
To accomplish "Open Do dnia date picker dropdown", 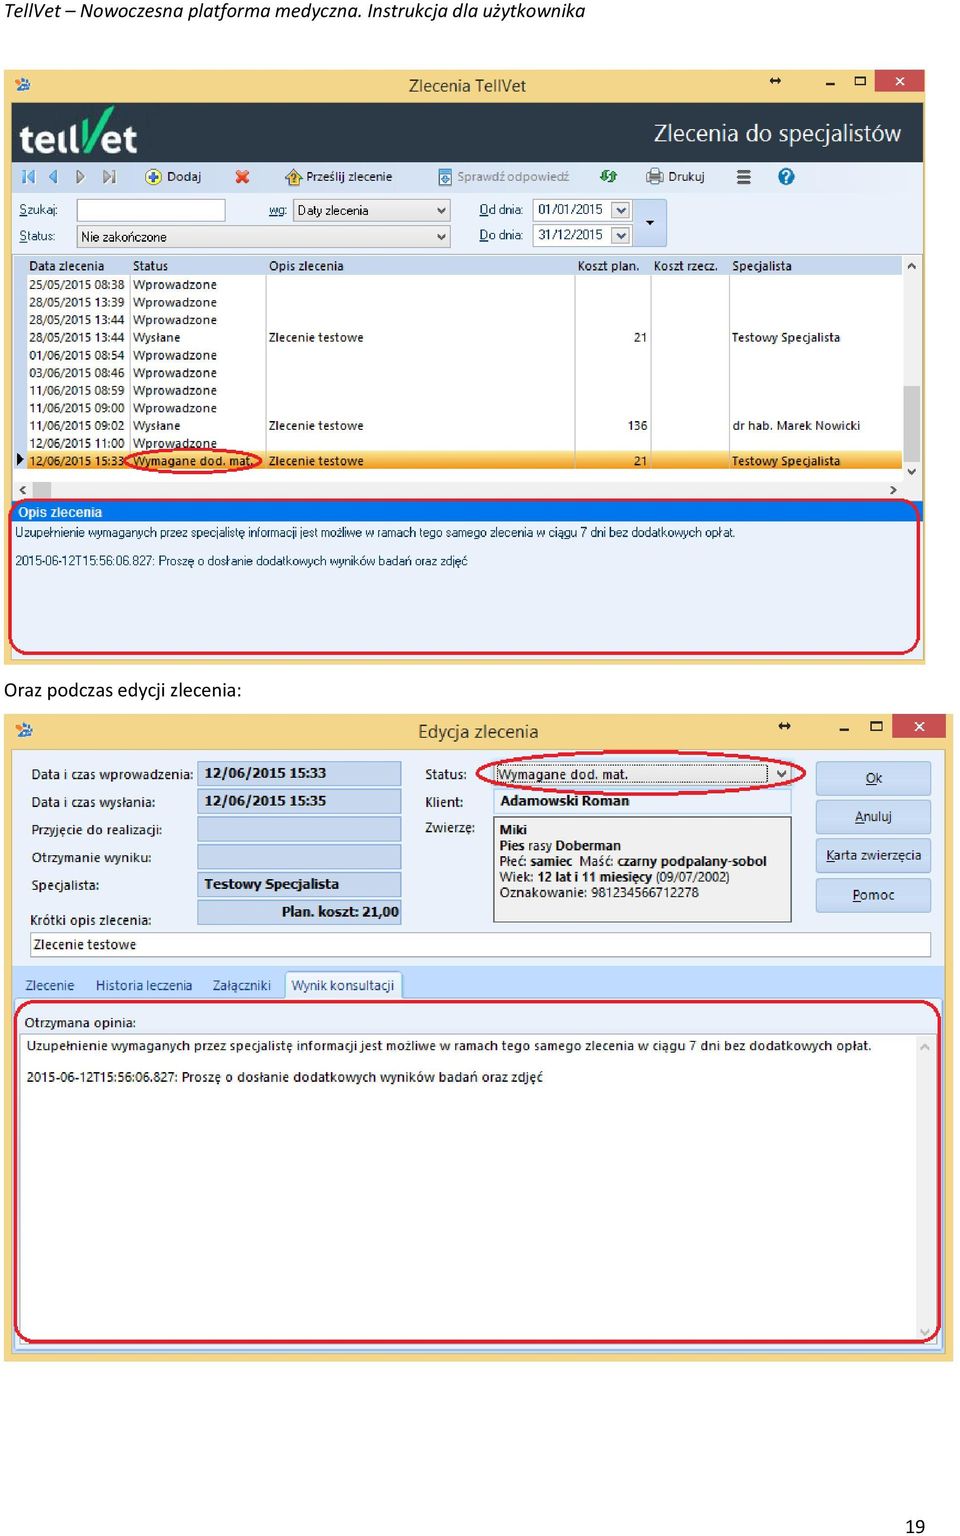I will [x=621, y=235].
